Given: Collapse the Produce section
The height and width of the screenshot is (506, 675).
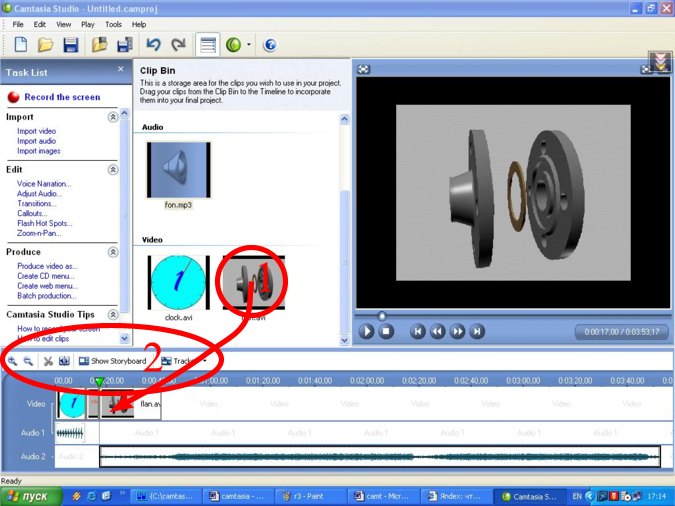Looking at the screenshot, I should (113, 252).
